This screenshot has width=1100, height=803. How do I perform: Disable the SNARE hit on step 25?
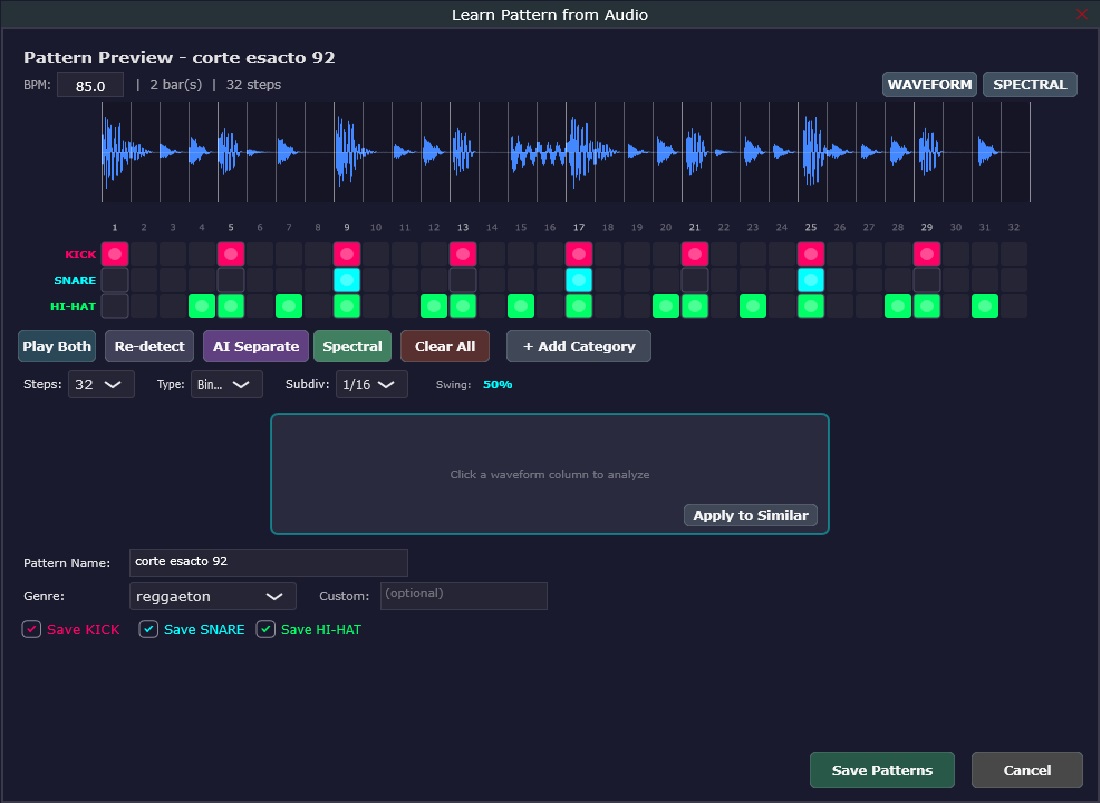coord(811,280)
